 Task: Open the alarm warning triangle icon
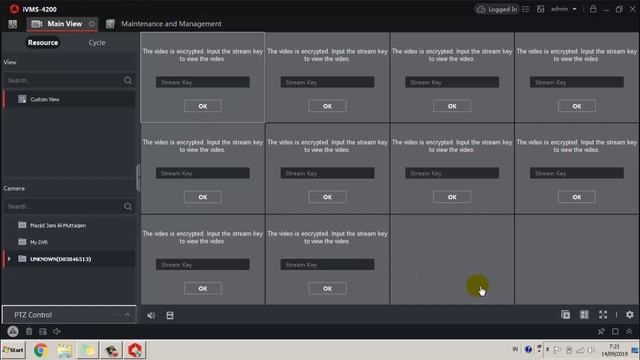13,331
